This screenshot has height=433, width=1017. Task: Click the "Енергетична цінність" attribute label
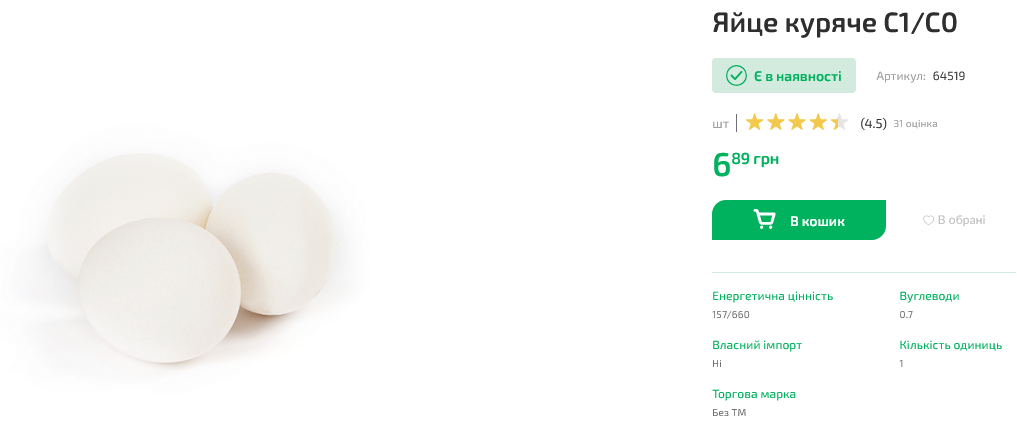[772, 296]
